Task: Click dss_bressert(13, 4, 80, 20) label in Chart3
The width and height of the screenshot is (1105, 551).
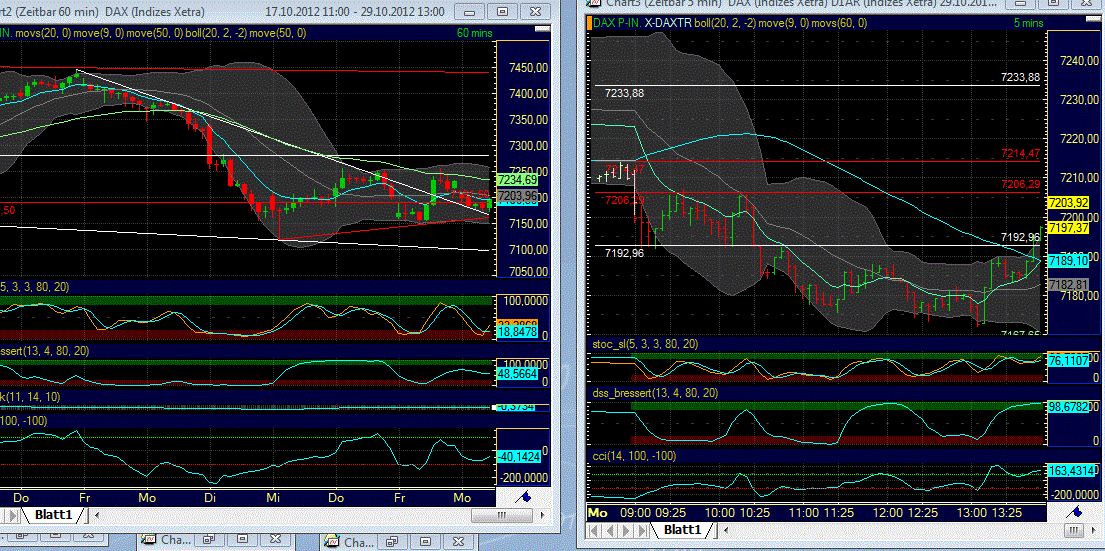Action: (x=654, y=392)
